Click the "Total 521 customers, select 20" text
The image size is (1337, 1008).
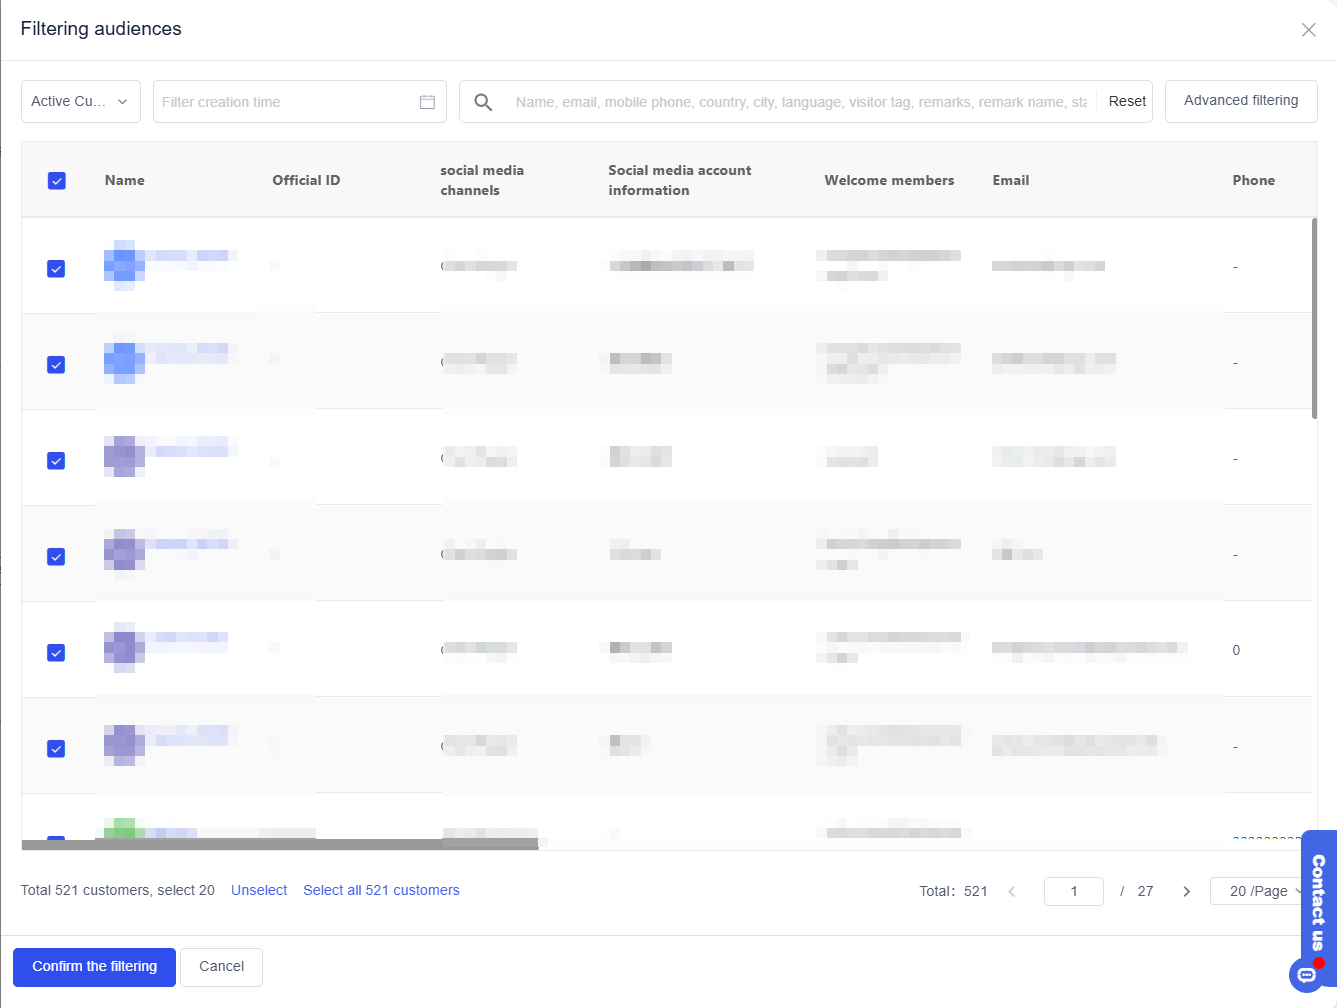coord(118,891)
